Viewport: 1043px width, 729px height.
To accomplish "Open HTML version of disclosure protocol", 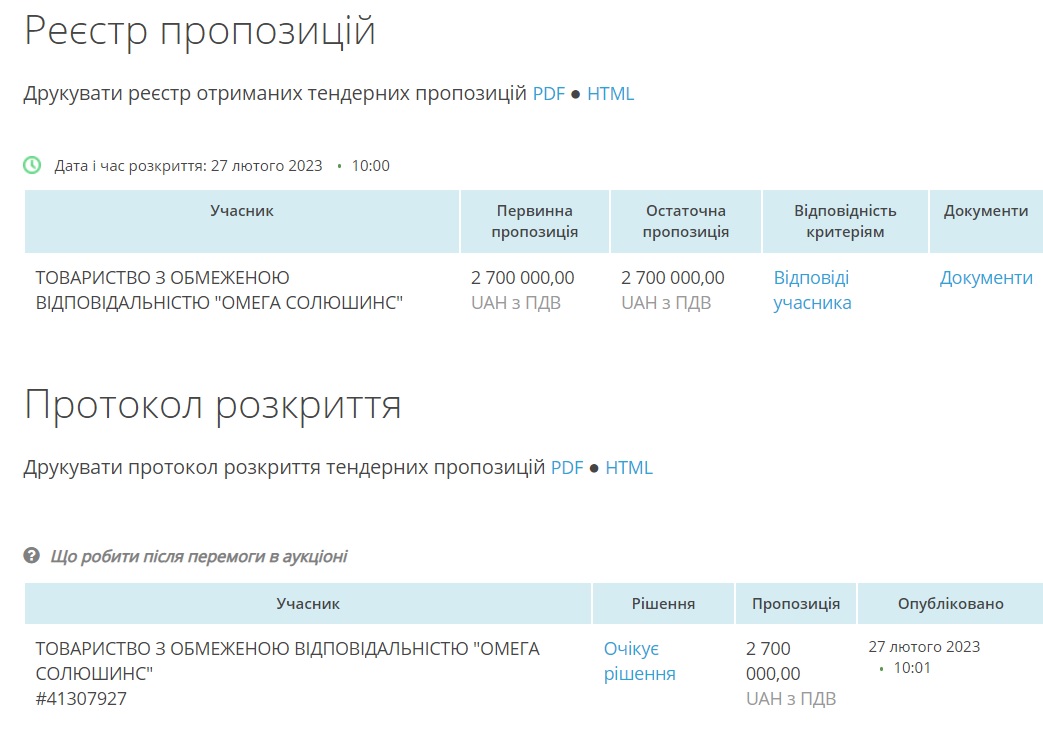I will 629,468.
